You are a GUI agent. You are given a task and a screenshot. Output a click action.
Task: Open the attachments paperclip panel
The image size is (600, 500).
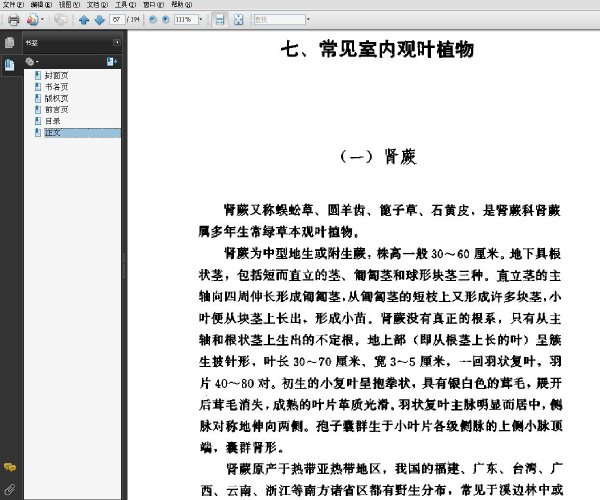pyautogui.click(x=10, y=489)
